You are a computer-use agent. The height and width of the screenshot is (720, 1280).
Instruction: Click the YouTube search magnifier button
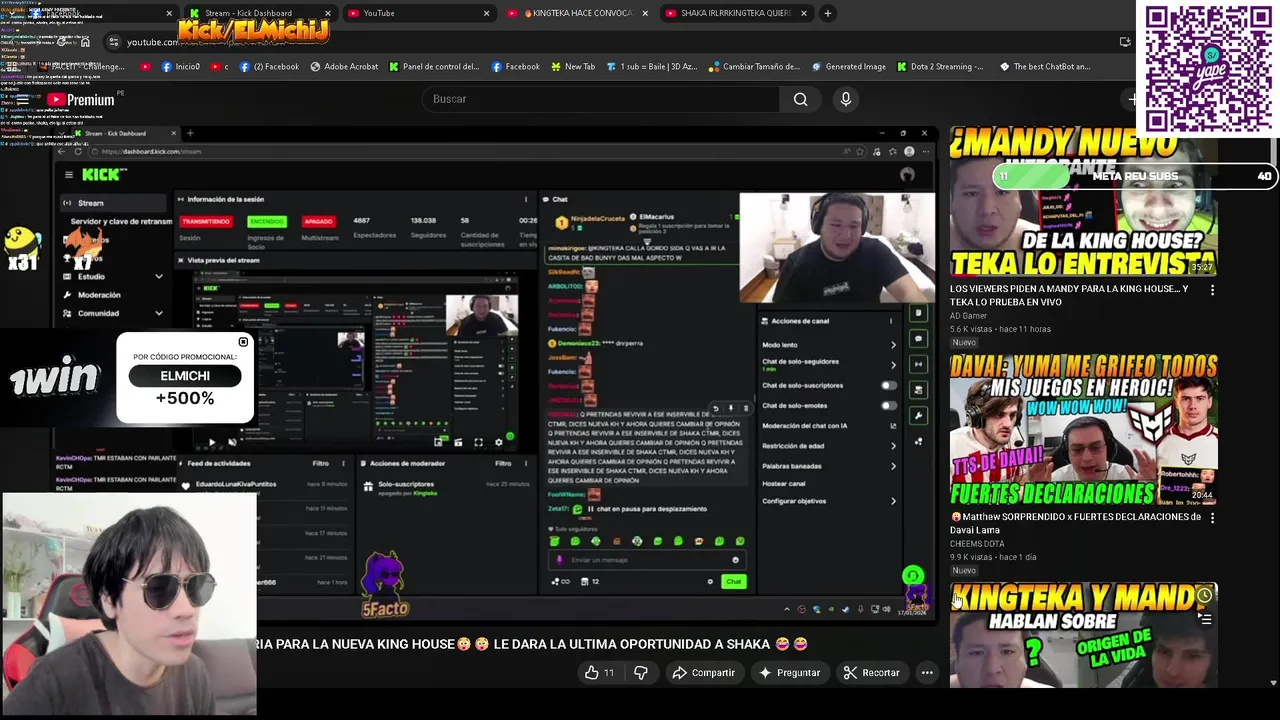[800, 99]
